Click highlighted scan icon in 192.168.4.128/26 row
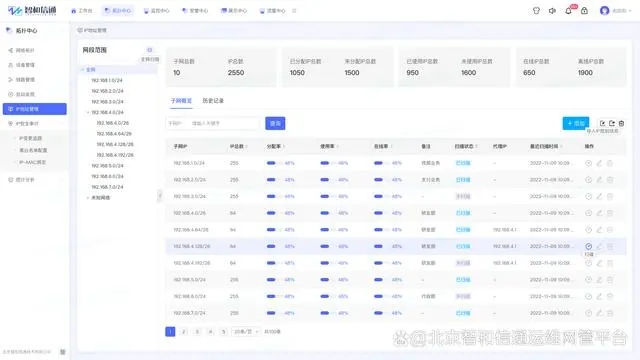640x360 pixels. (x=589, y=246)
